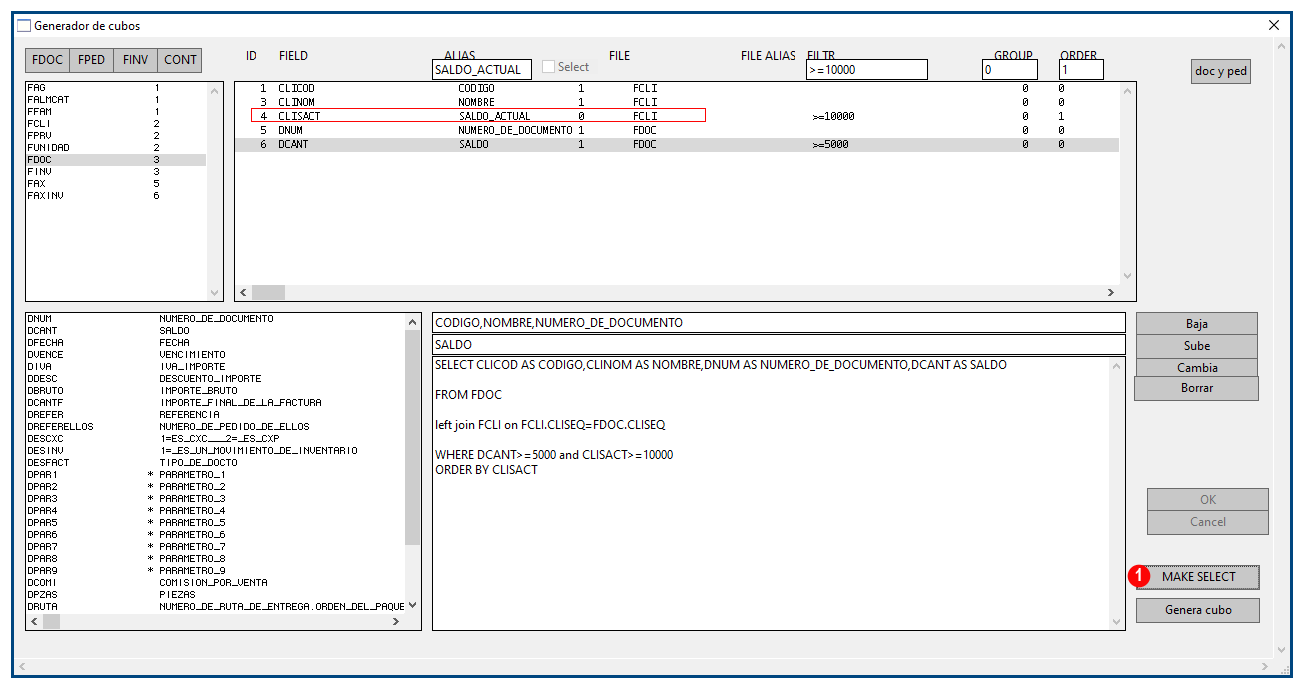
Task: Select the CLINOM row in the grid
Action: click(x=677, y=102)
